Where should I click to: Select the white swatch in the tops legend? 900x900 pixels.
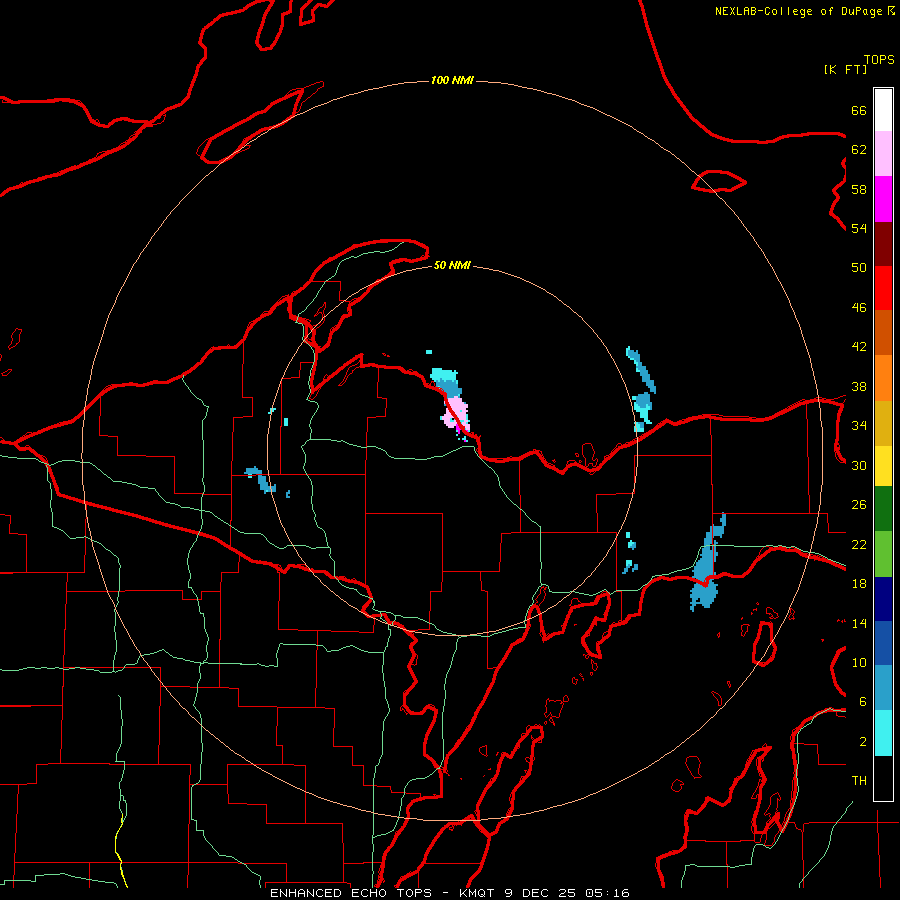(x=883, y=110)
